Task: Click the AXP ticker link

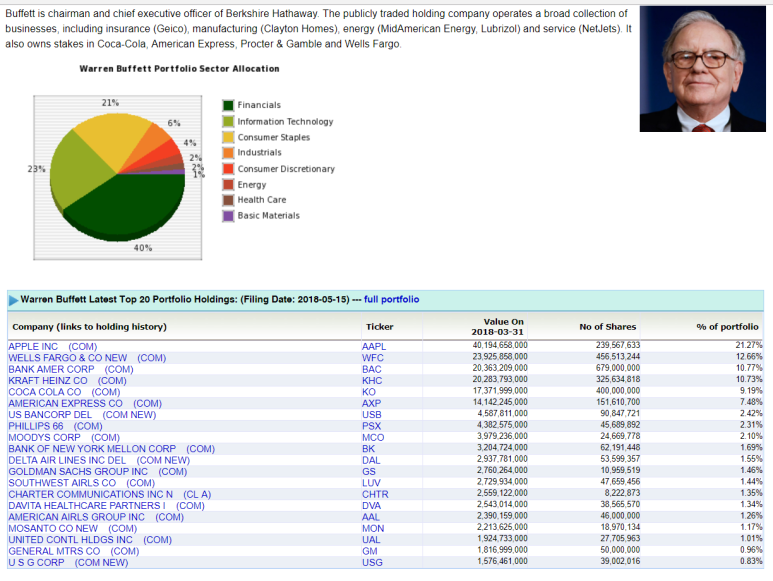Action: (371, 403)
